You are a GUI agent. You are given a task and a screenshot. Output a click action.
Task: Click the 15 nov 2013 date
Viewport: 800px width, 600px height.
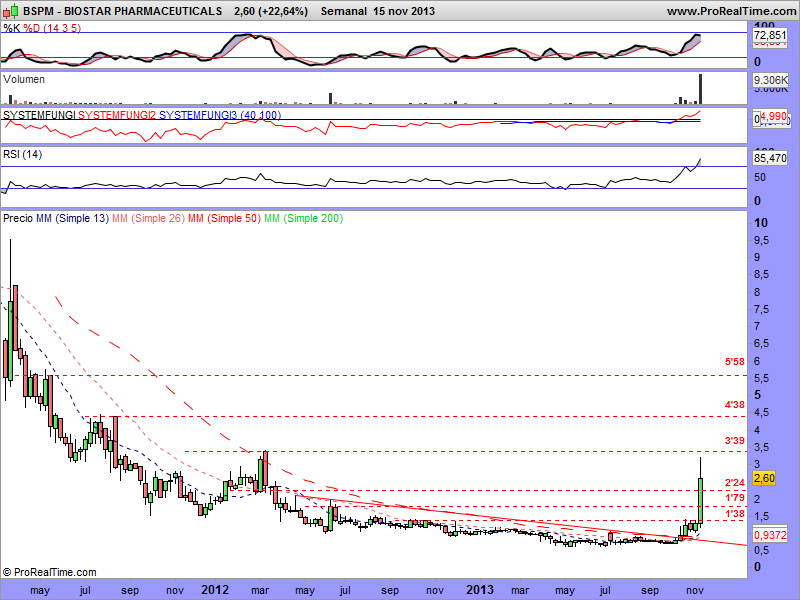coord(404,11)
